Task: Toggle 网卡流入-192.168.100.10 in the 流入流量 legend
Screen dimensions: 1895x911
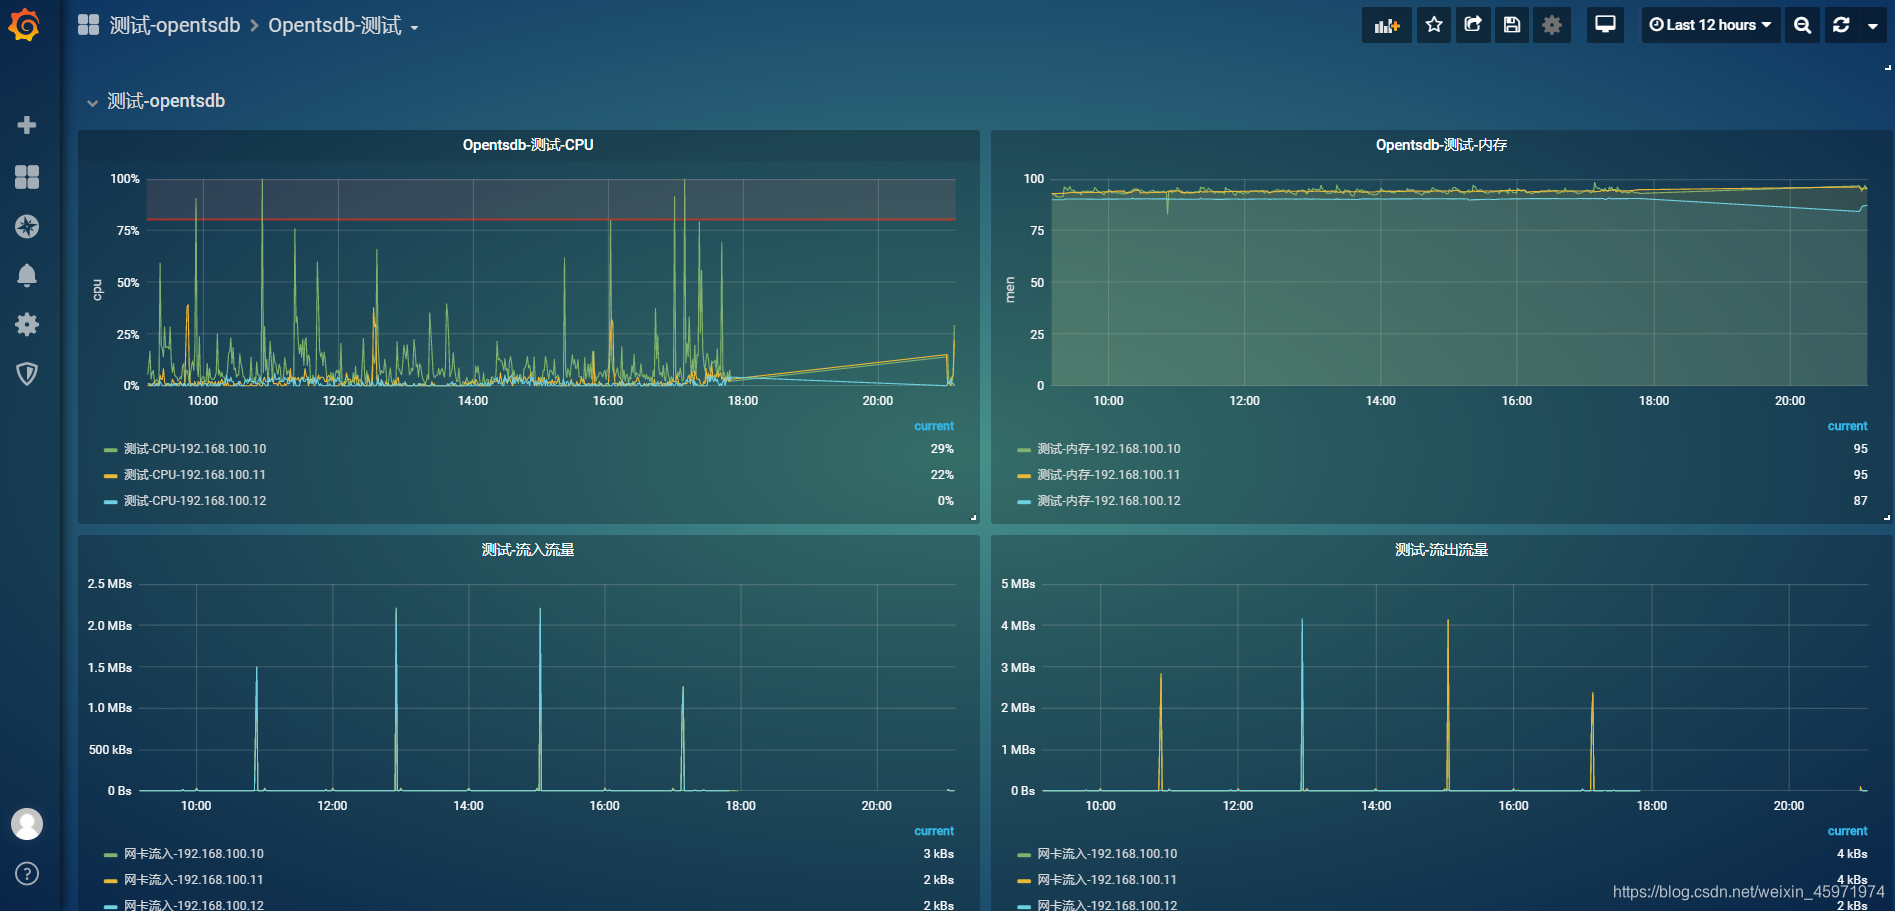Action: click(x=194, y=854)
